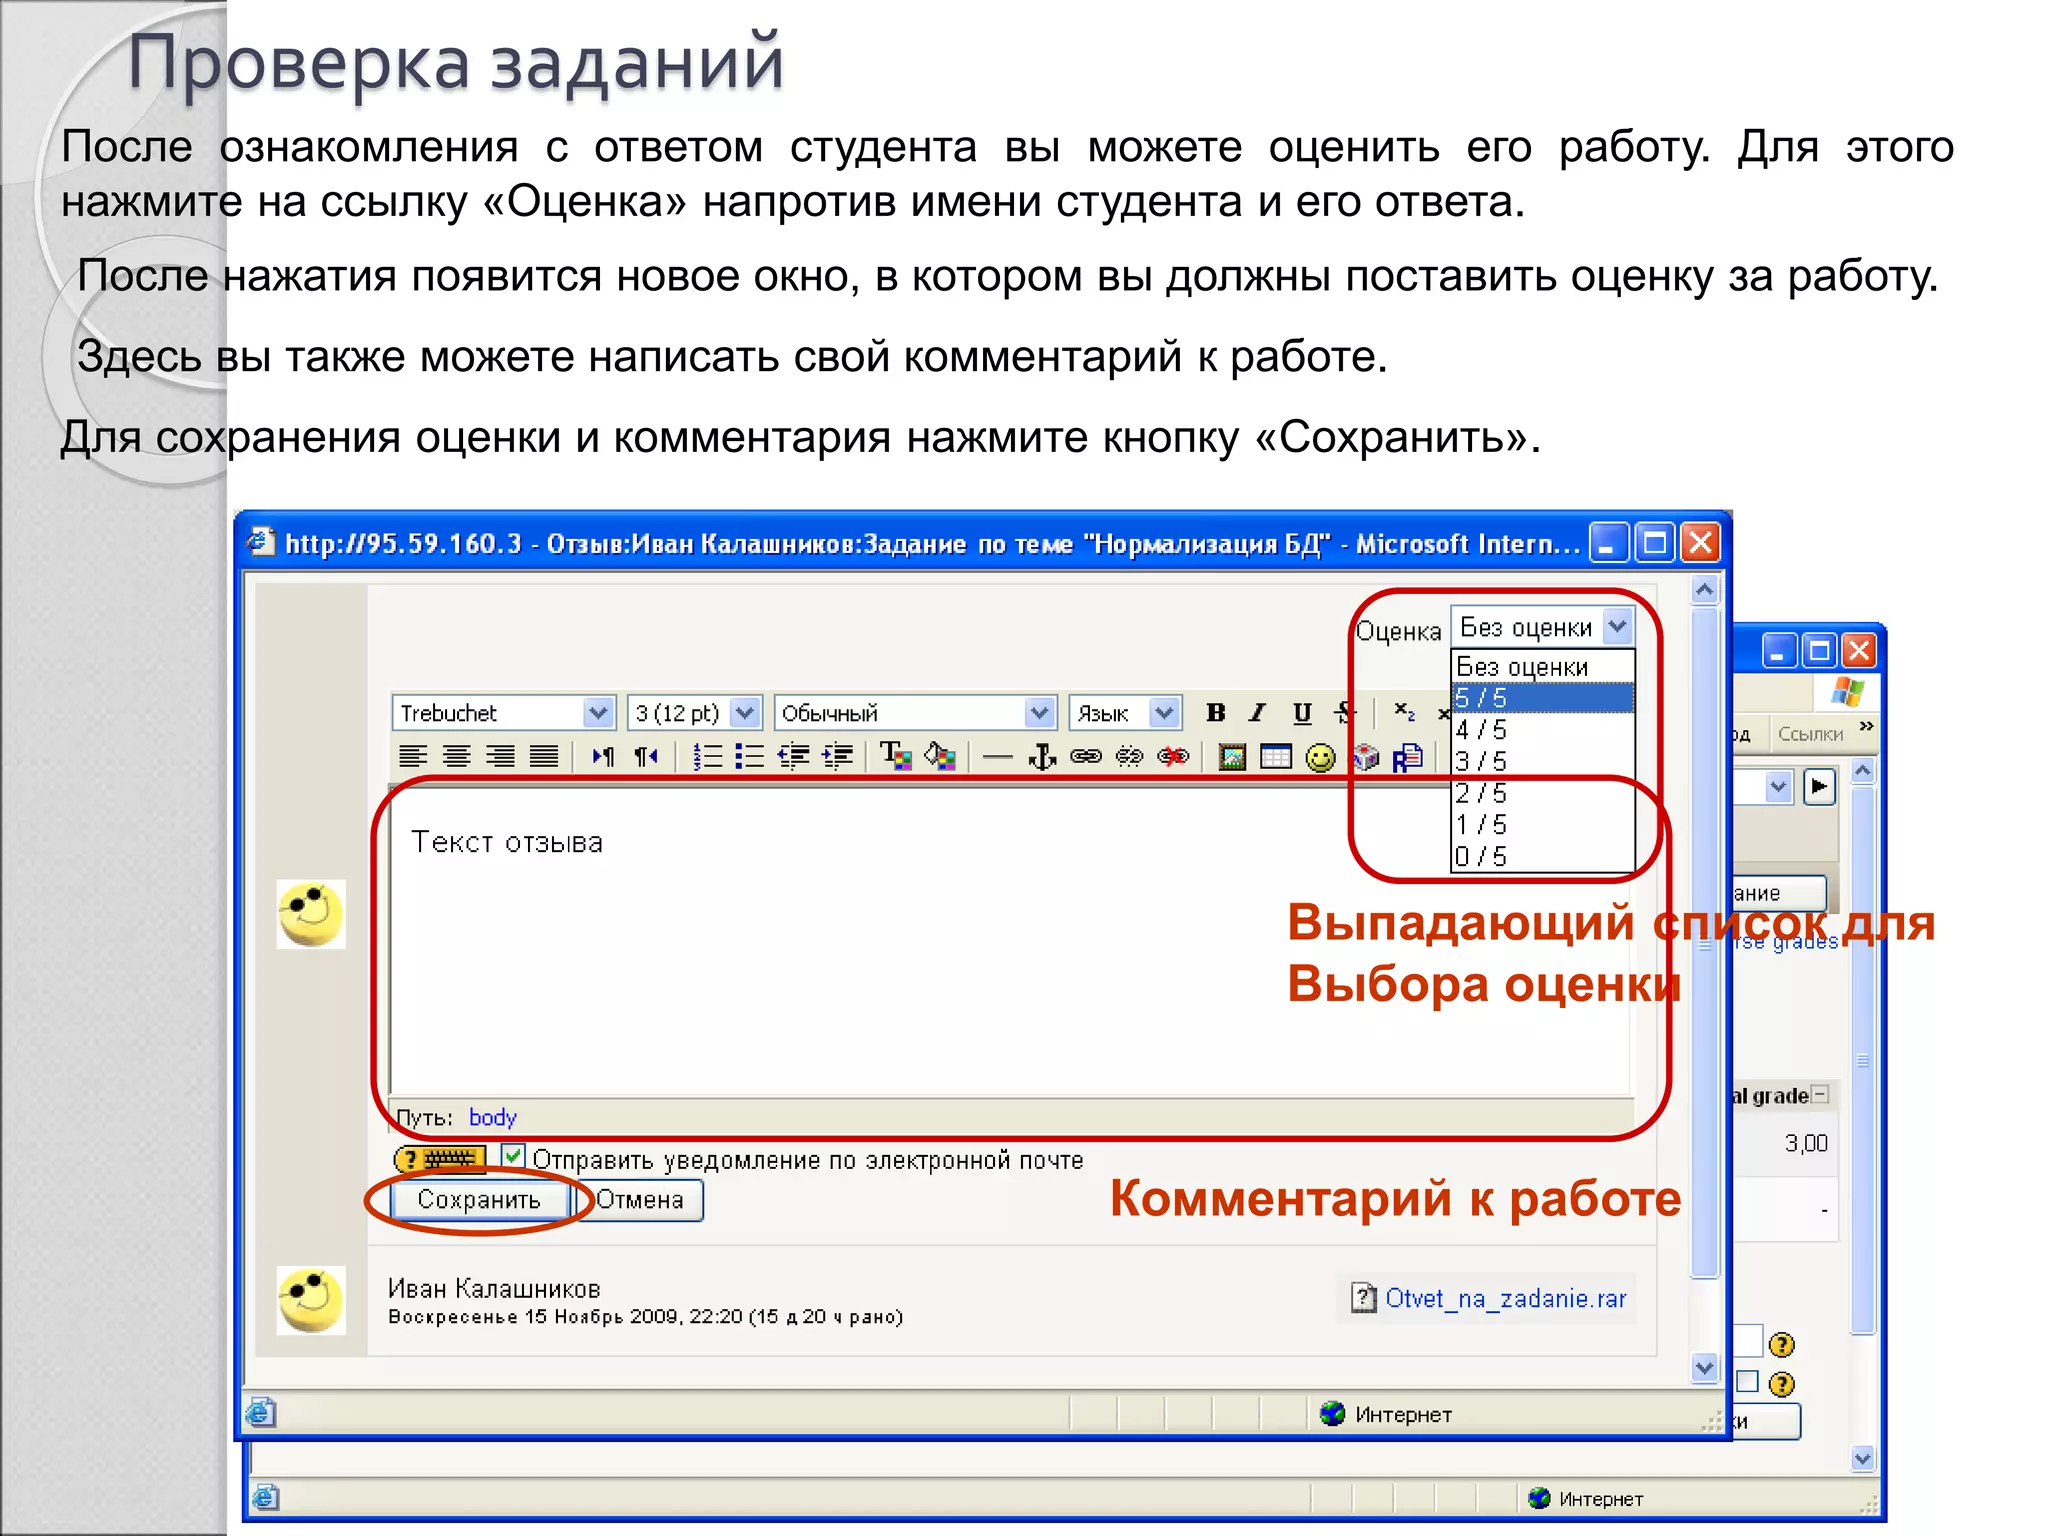The height and width of the screenshot is (1536, 2048).
Task: Click Ссылки in the background window toolbar
Action: click(x=1810, y=734)
